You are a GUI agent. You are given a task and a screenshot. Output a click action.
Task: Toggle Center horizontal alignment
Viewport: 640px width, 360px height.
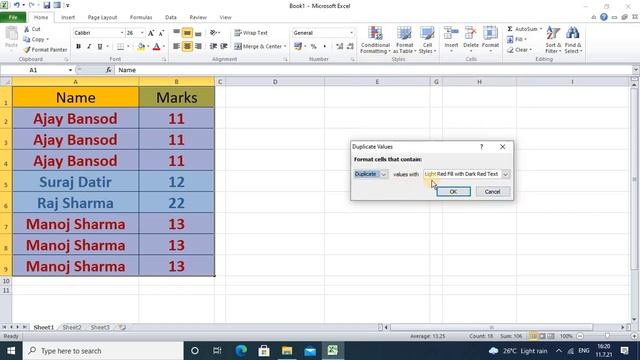pyautogui.click(x=187, y=47)
